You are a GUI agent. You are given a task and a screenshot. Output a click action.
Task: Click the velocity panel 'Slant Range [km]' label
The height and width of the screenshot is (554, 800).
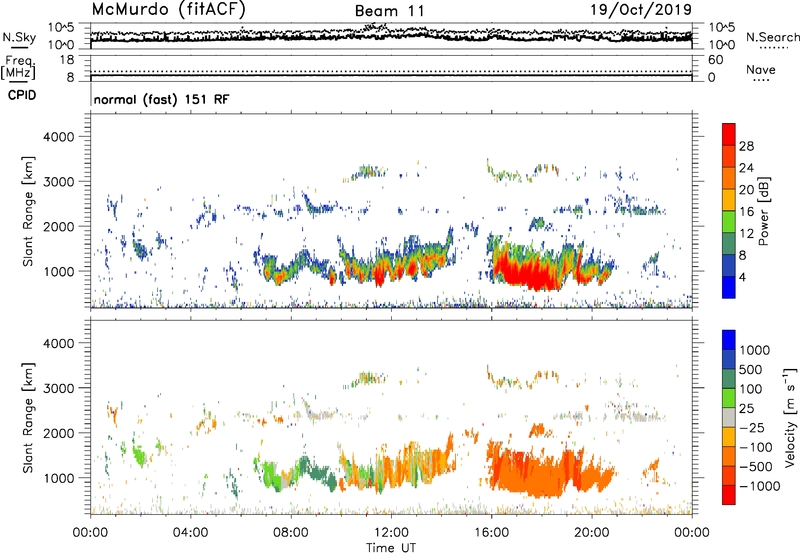(x=28, y=418)
